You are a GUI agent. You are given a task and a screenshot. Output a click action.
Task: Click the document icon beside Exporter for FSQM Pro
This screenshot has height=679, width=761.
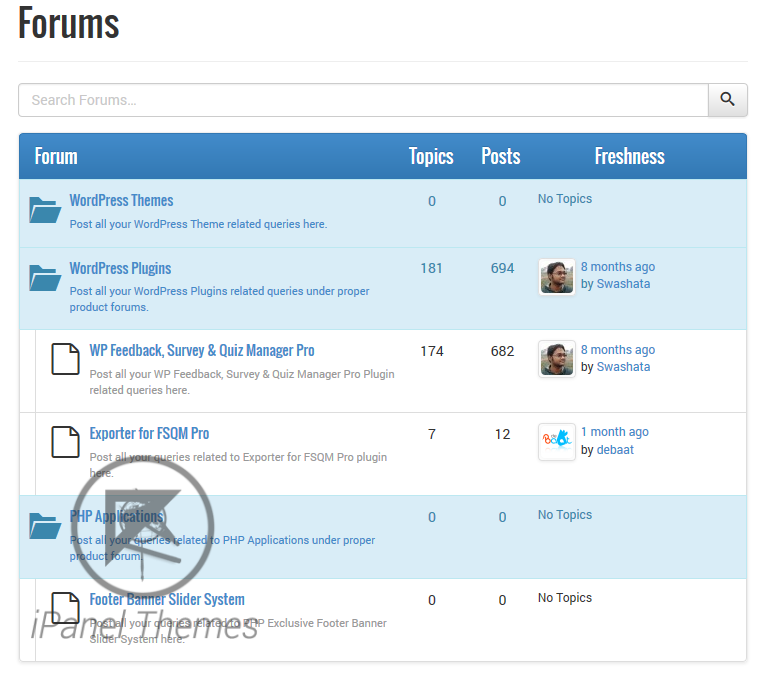point(66,442)
